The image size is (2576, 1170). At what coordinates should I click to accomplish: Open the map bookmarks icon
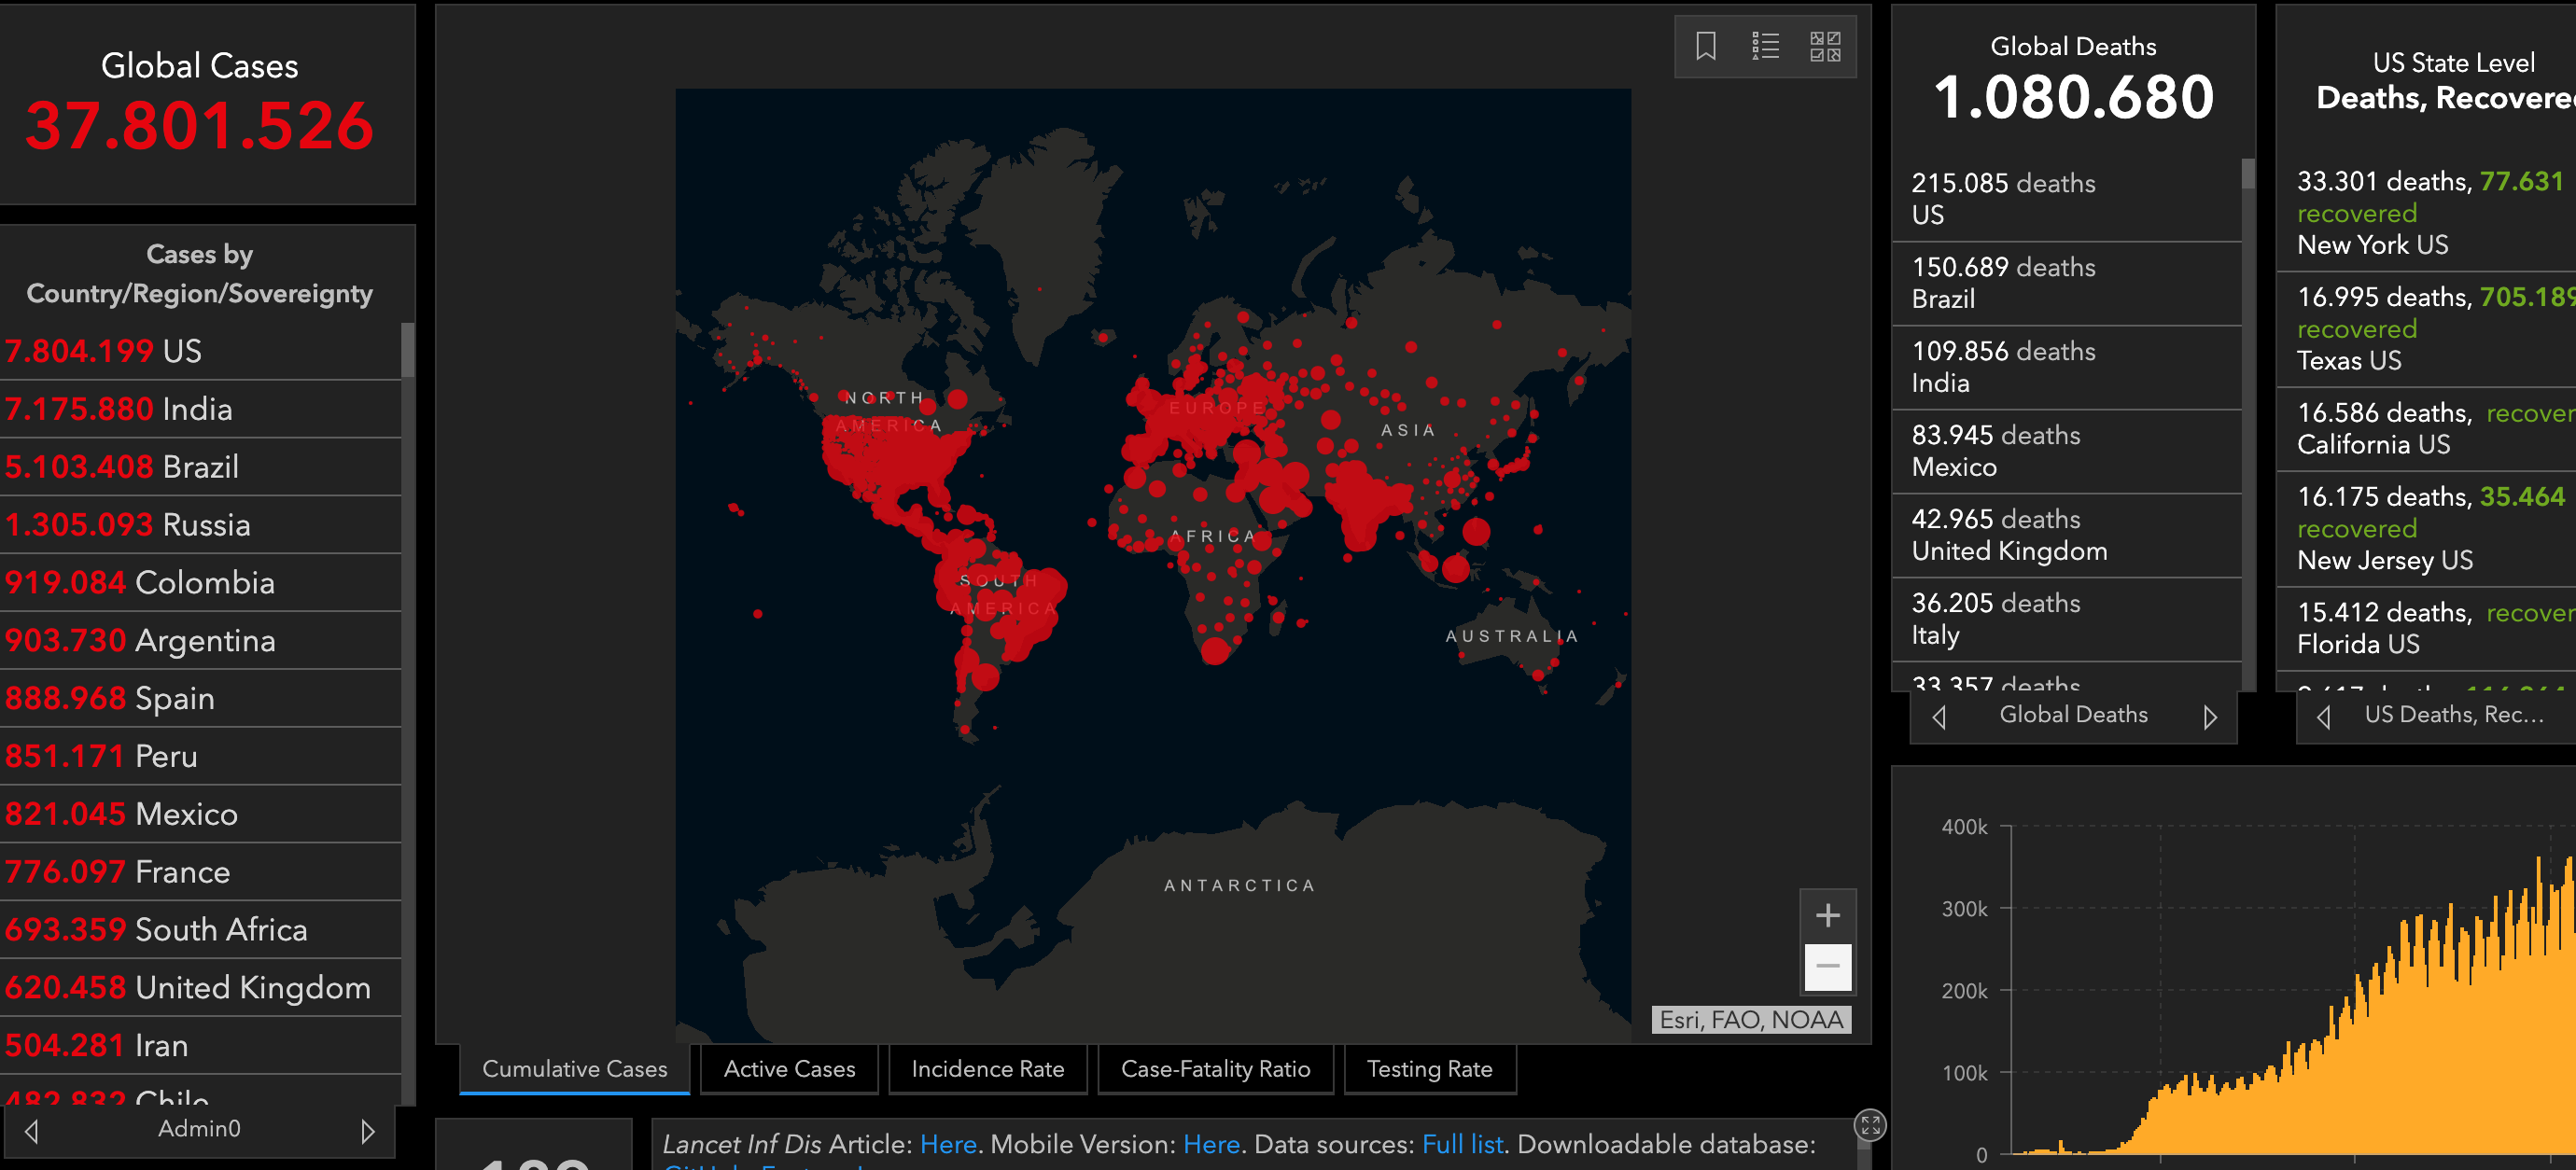(1705, 46)
